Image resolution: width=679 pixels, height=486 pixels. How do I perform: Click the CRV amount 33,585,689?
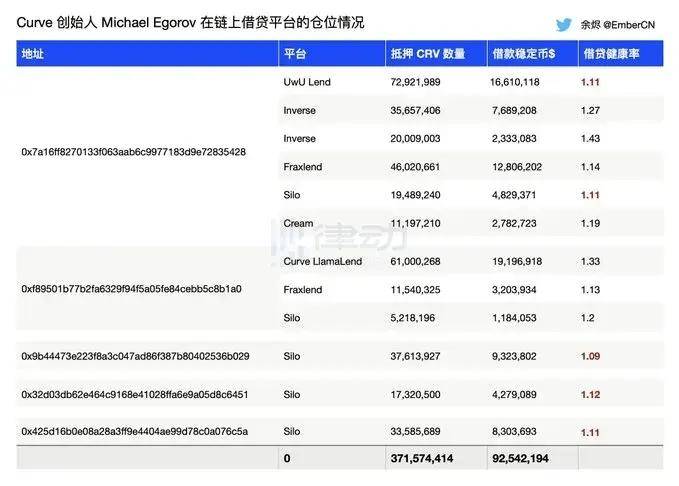point(415,431)
